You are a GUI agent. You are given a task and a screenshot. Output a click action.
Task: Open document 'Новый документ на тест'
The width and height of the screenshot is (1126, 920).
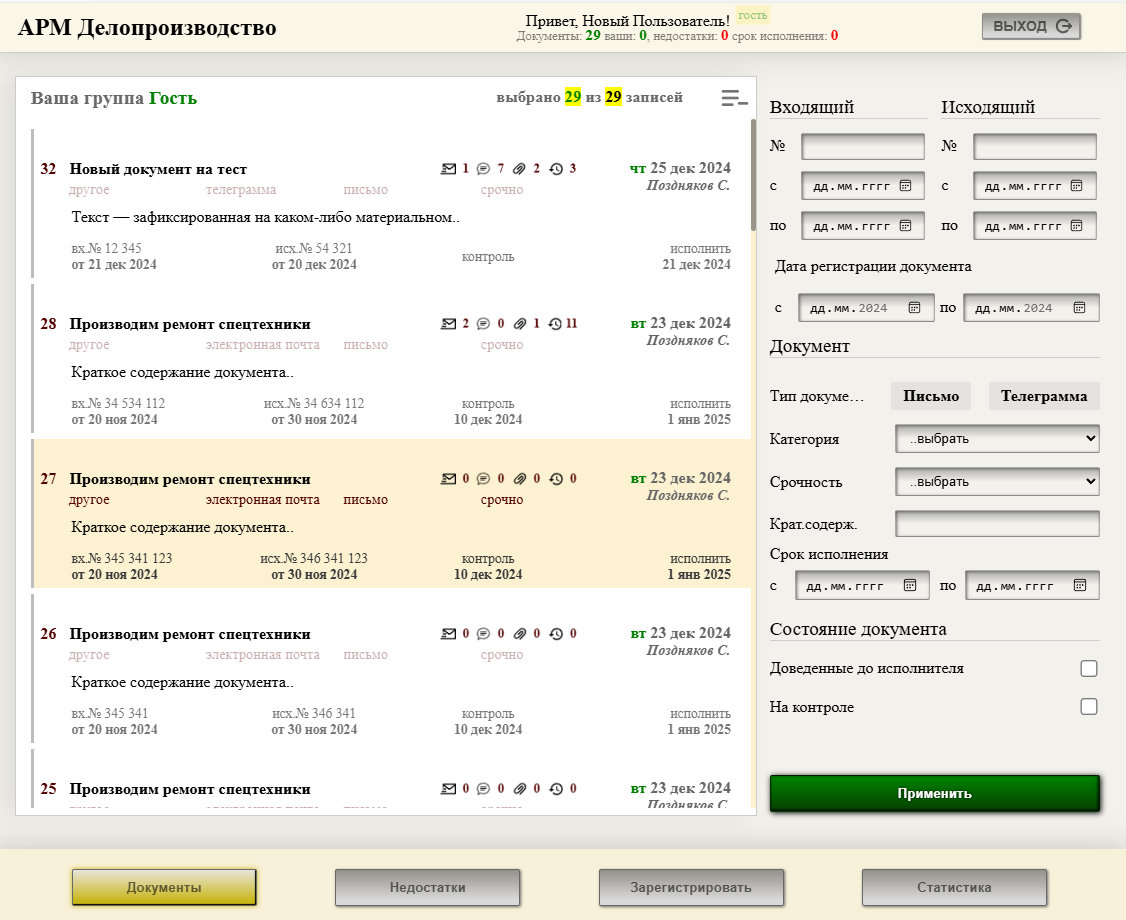(158, 169)
